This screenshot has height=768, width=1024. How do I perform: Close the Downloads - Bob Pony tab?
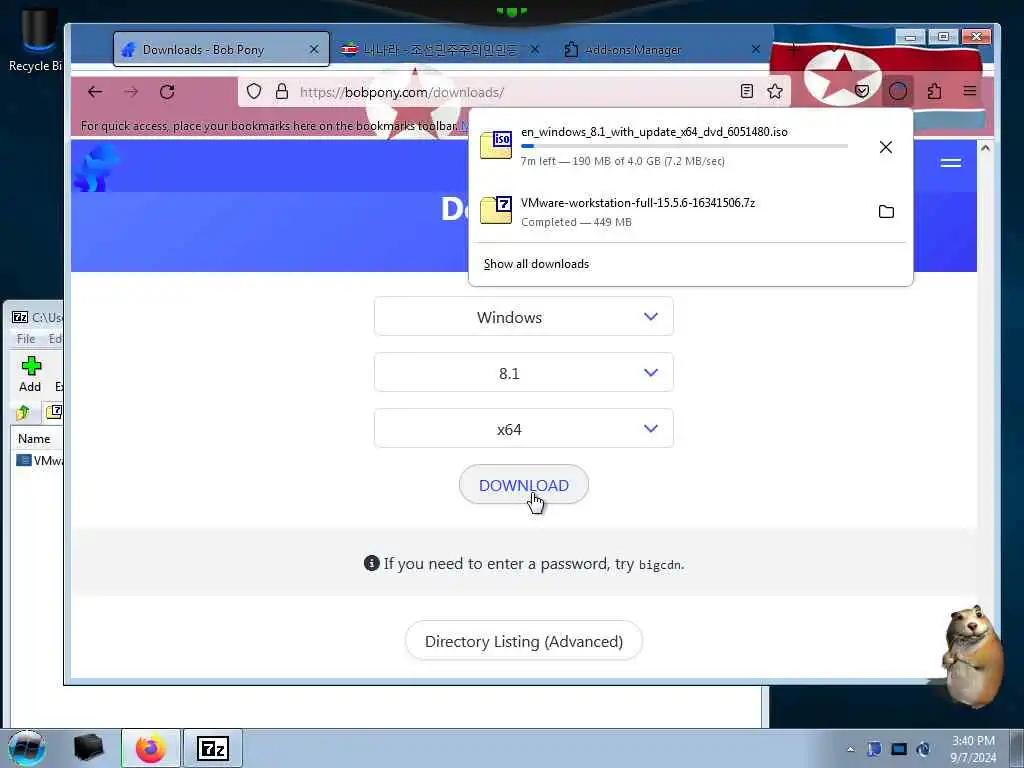click(x=314, y=50)
